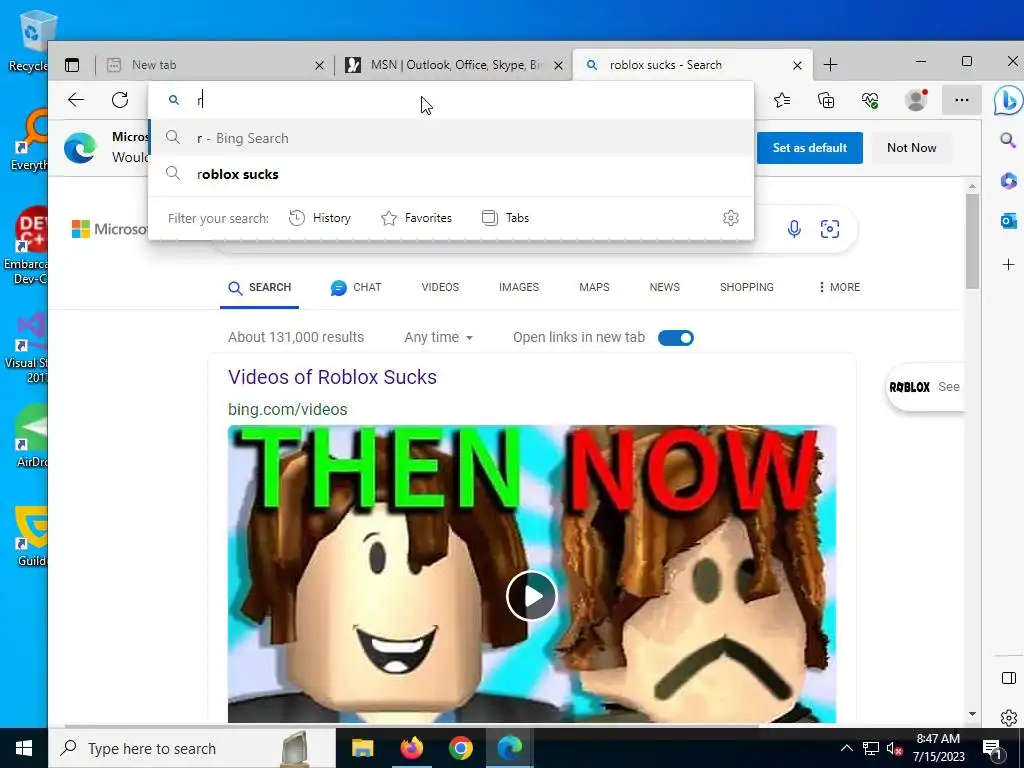Viewport: 1024px width, 768px height.
Task: Open Videos of Roblox Sucks link
Action: point(332,377)
